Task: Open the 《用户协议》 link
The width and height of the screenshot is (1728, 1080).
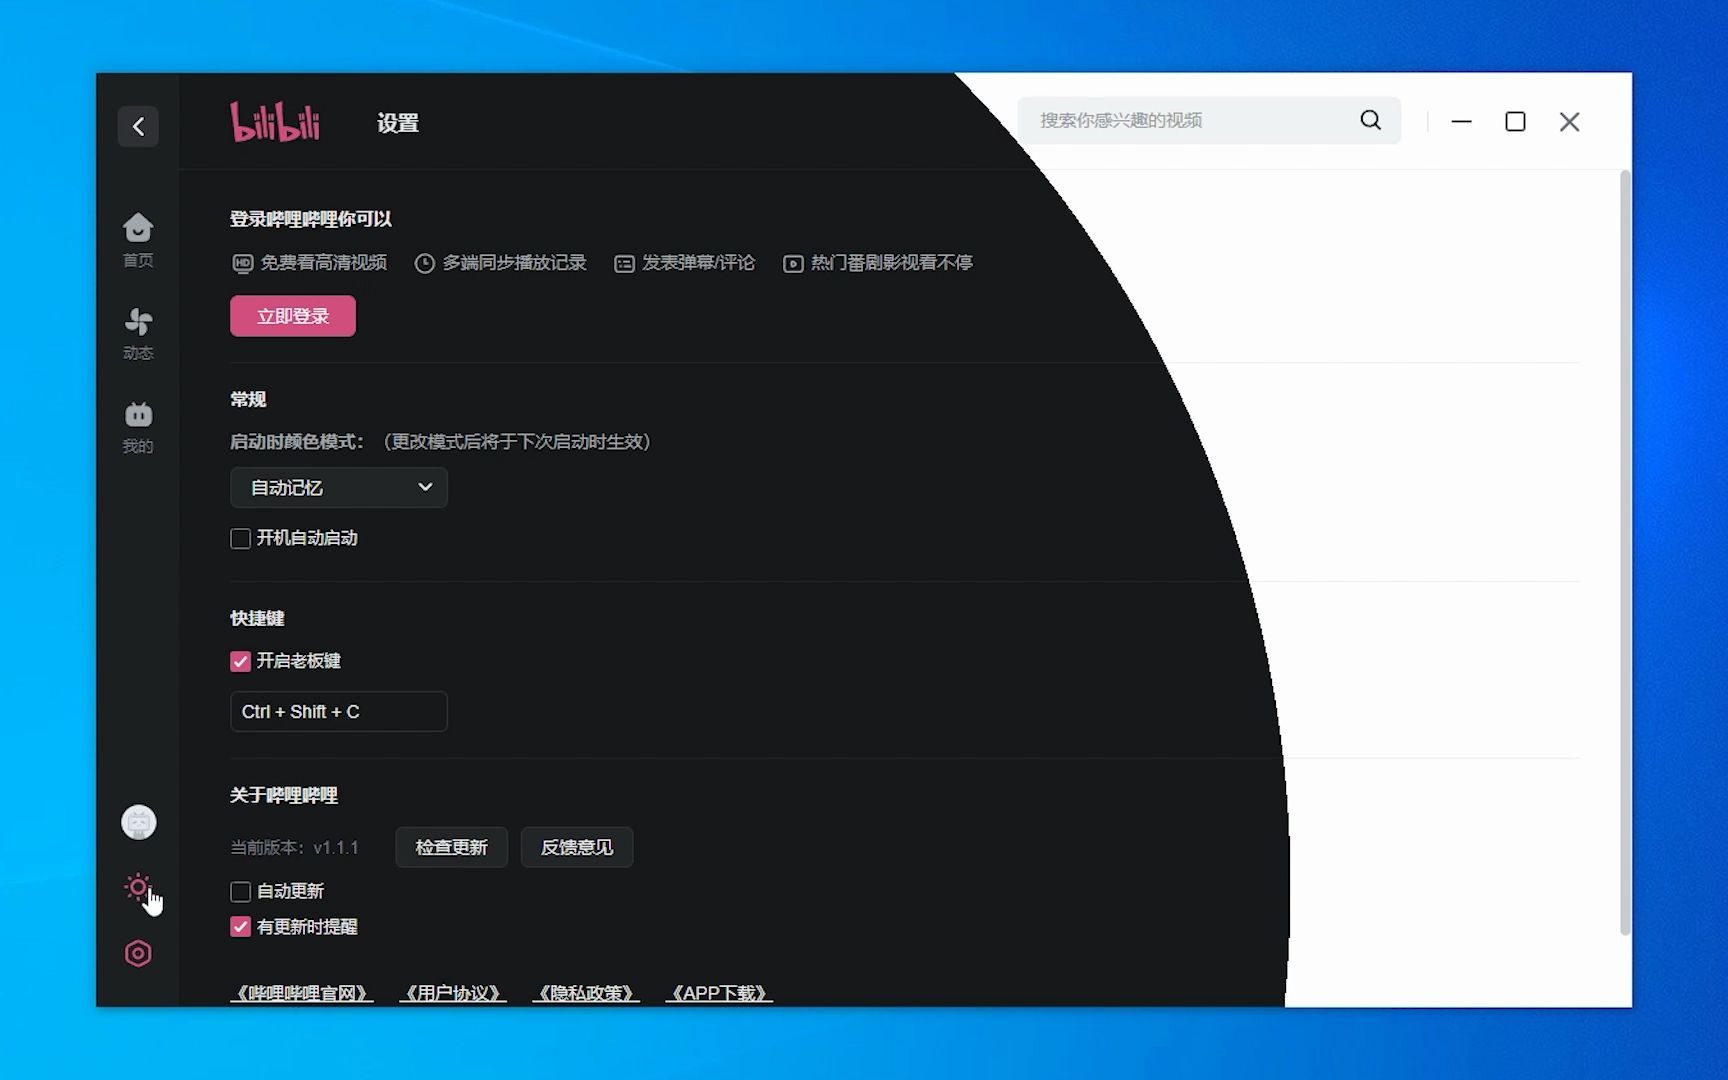Action: 453,993
